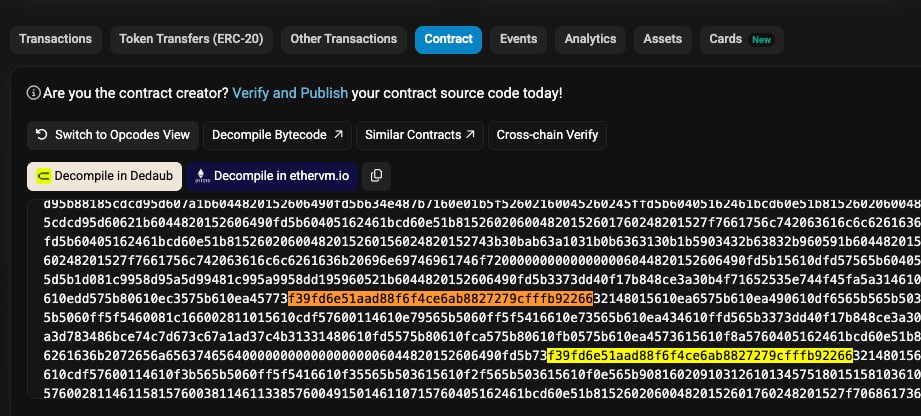Click bytecode line starting with 5b5060ff5f5460081c
Viewport: 921px width, 416px height.
tap(482, 318)
